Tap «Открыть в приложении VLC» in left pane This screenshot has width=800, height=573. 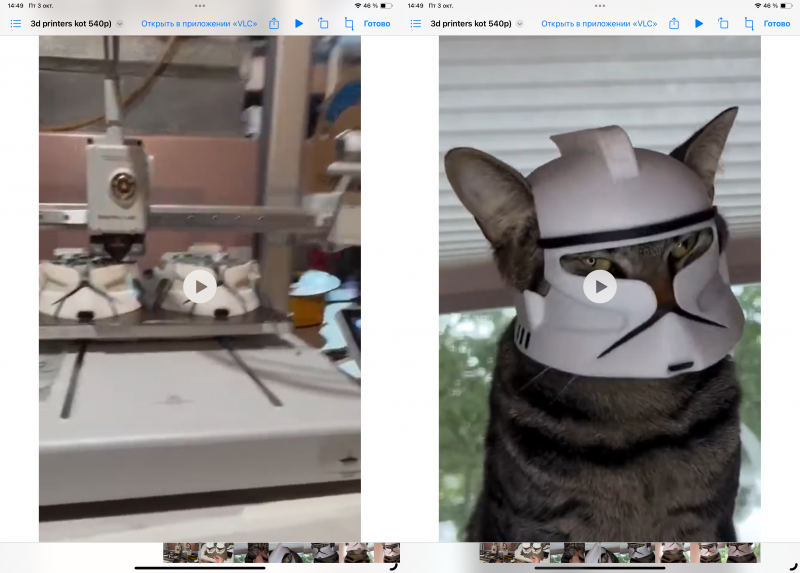(198, 23)
